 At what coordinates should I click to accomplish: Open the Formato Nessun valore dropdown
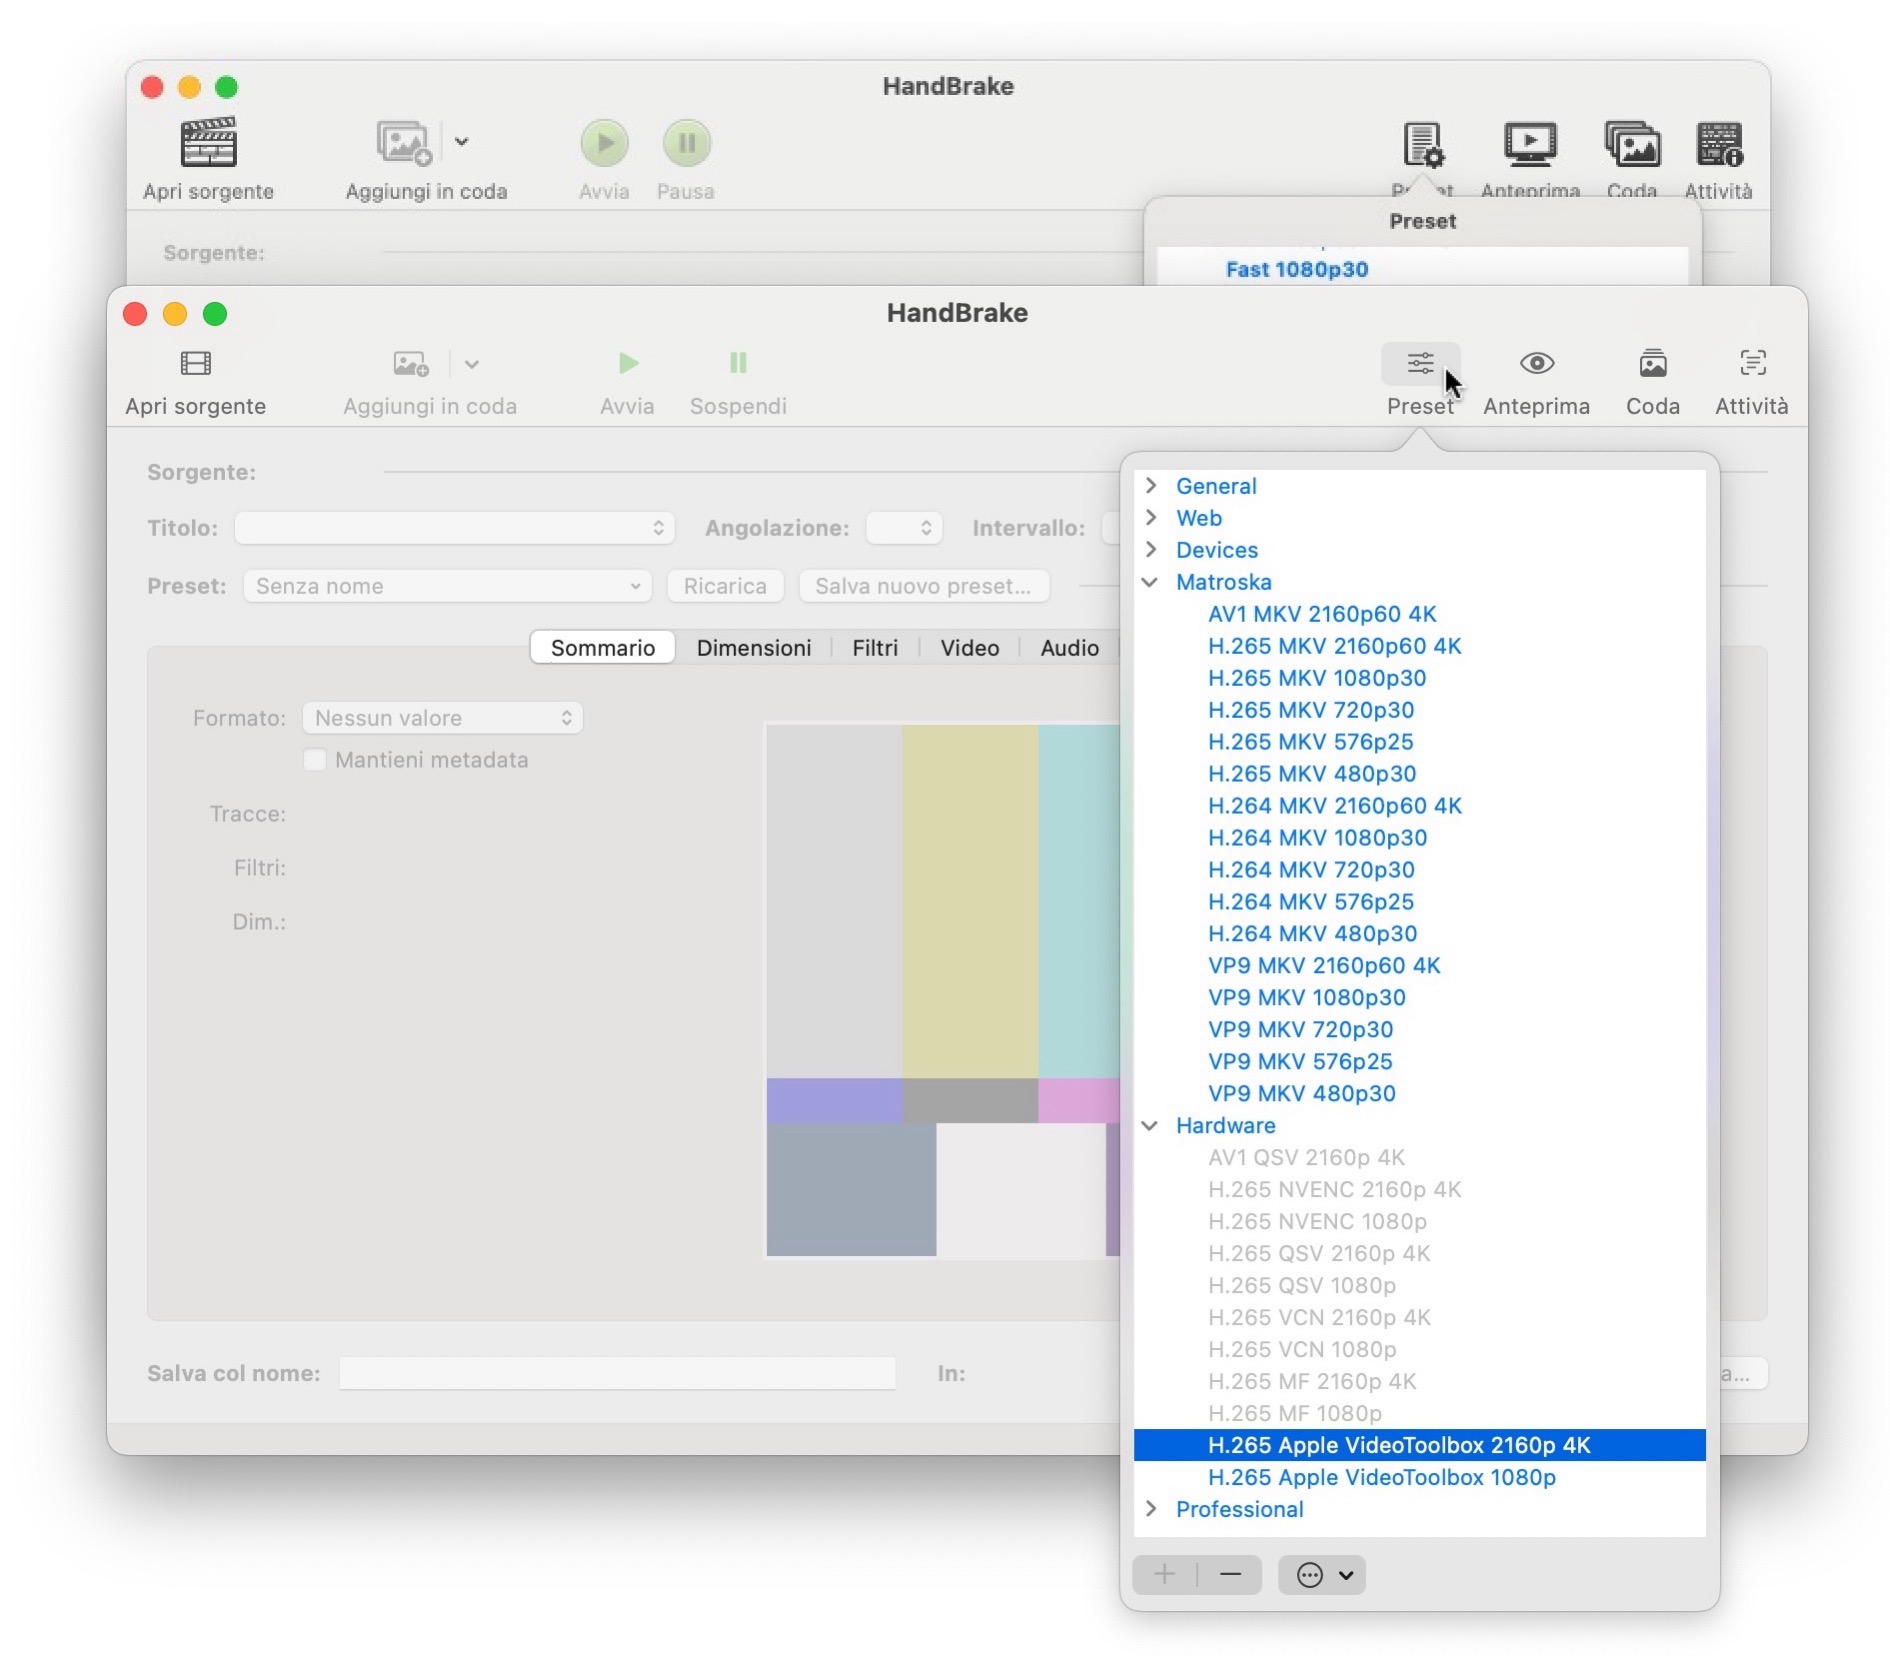point(442,718)
